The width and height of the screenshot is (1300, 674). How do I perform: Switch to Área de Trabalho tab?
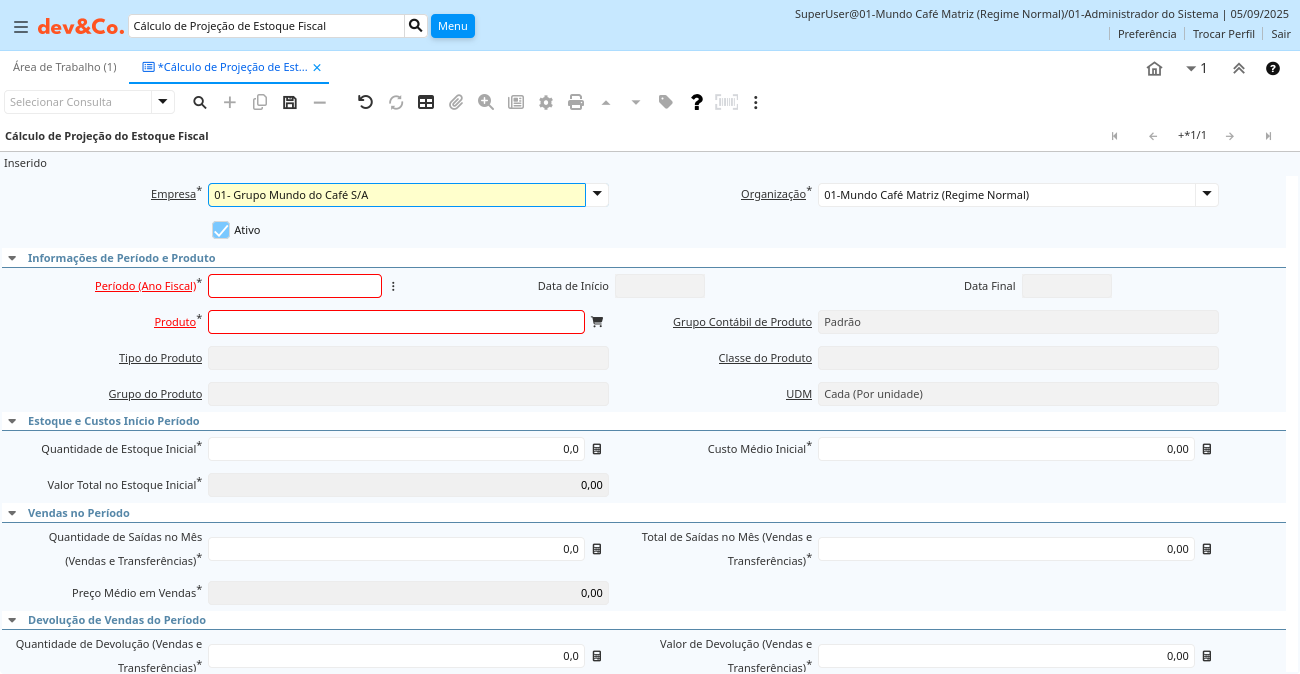coord(64,67)
